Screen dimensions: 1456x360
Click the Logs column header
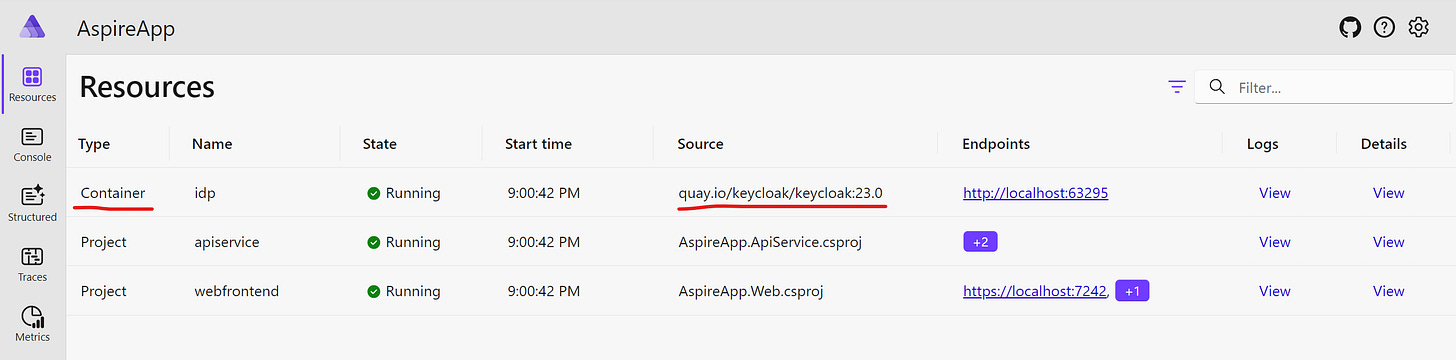click(1262, 144)
